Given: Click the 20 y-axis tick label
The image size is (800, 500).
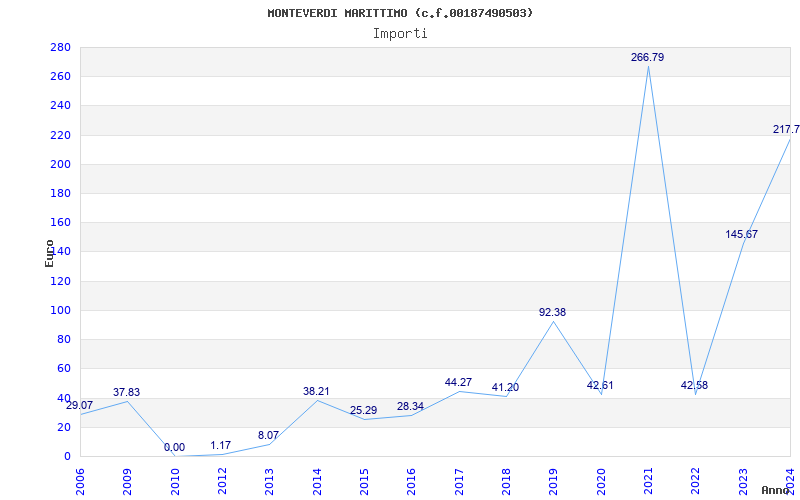Looking at the screenshot, I should coord(64,427).
